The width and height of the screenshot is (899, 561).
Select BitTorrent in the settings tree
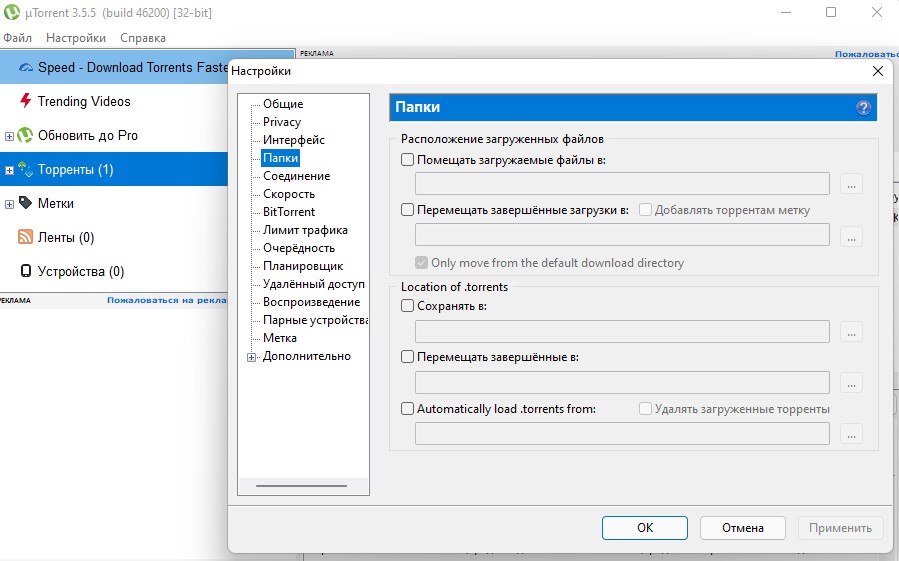(289, 212)
